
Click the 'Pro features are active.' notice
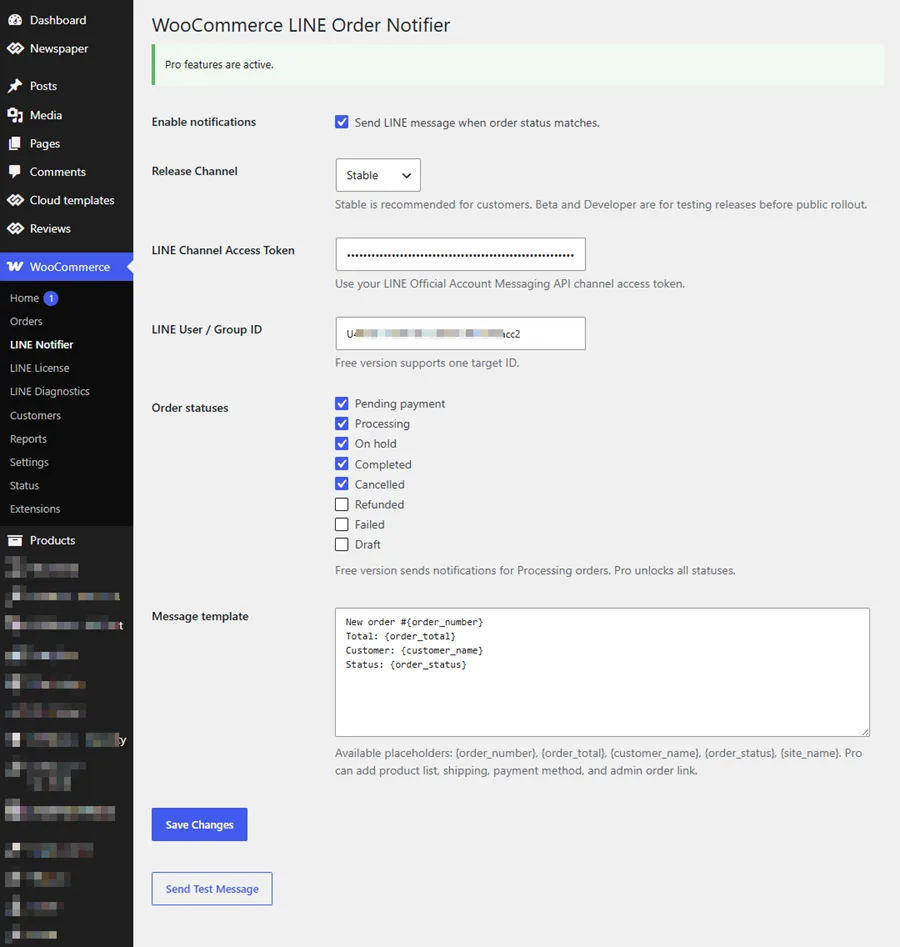coord(518,65)
